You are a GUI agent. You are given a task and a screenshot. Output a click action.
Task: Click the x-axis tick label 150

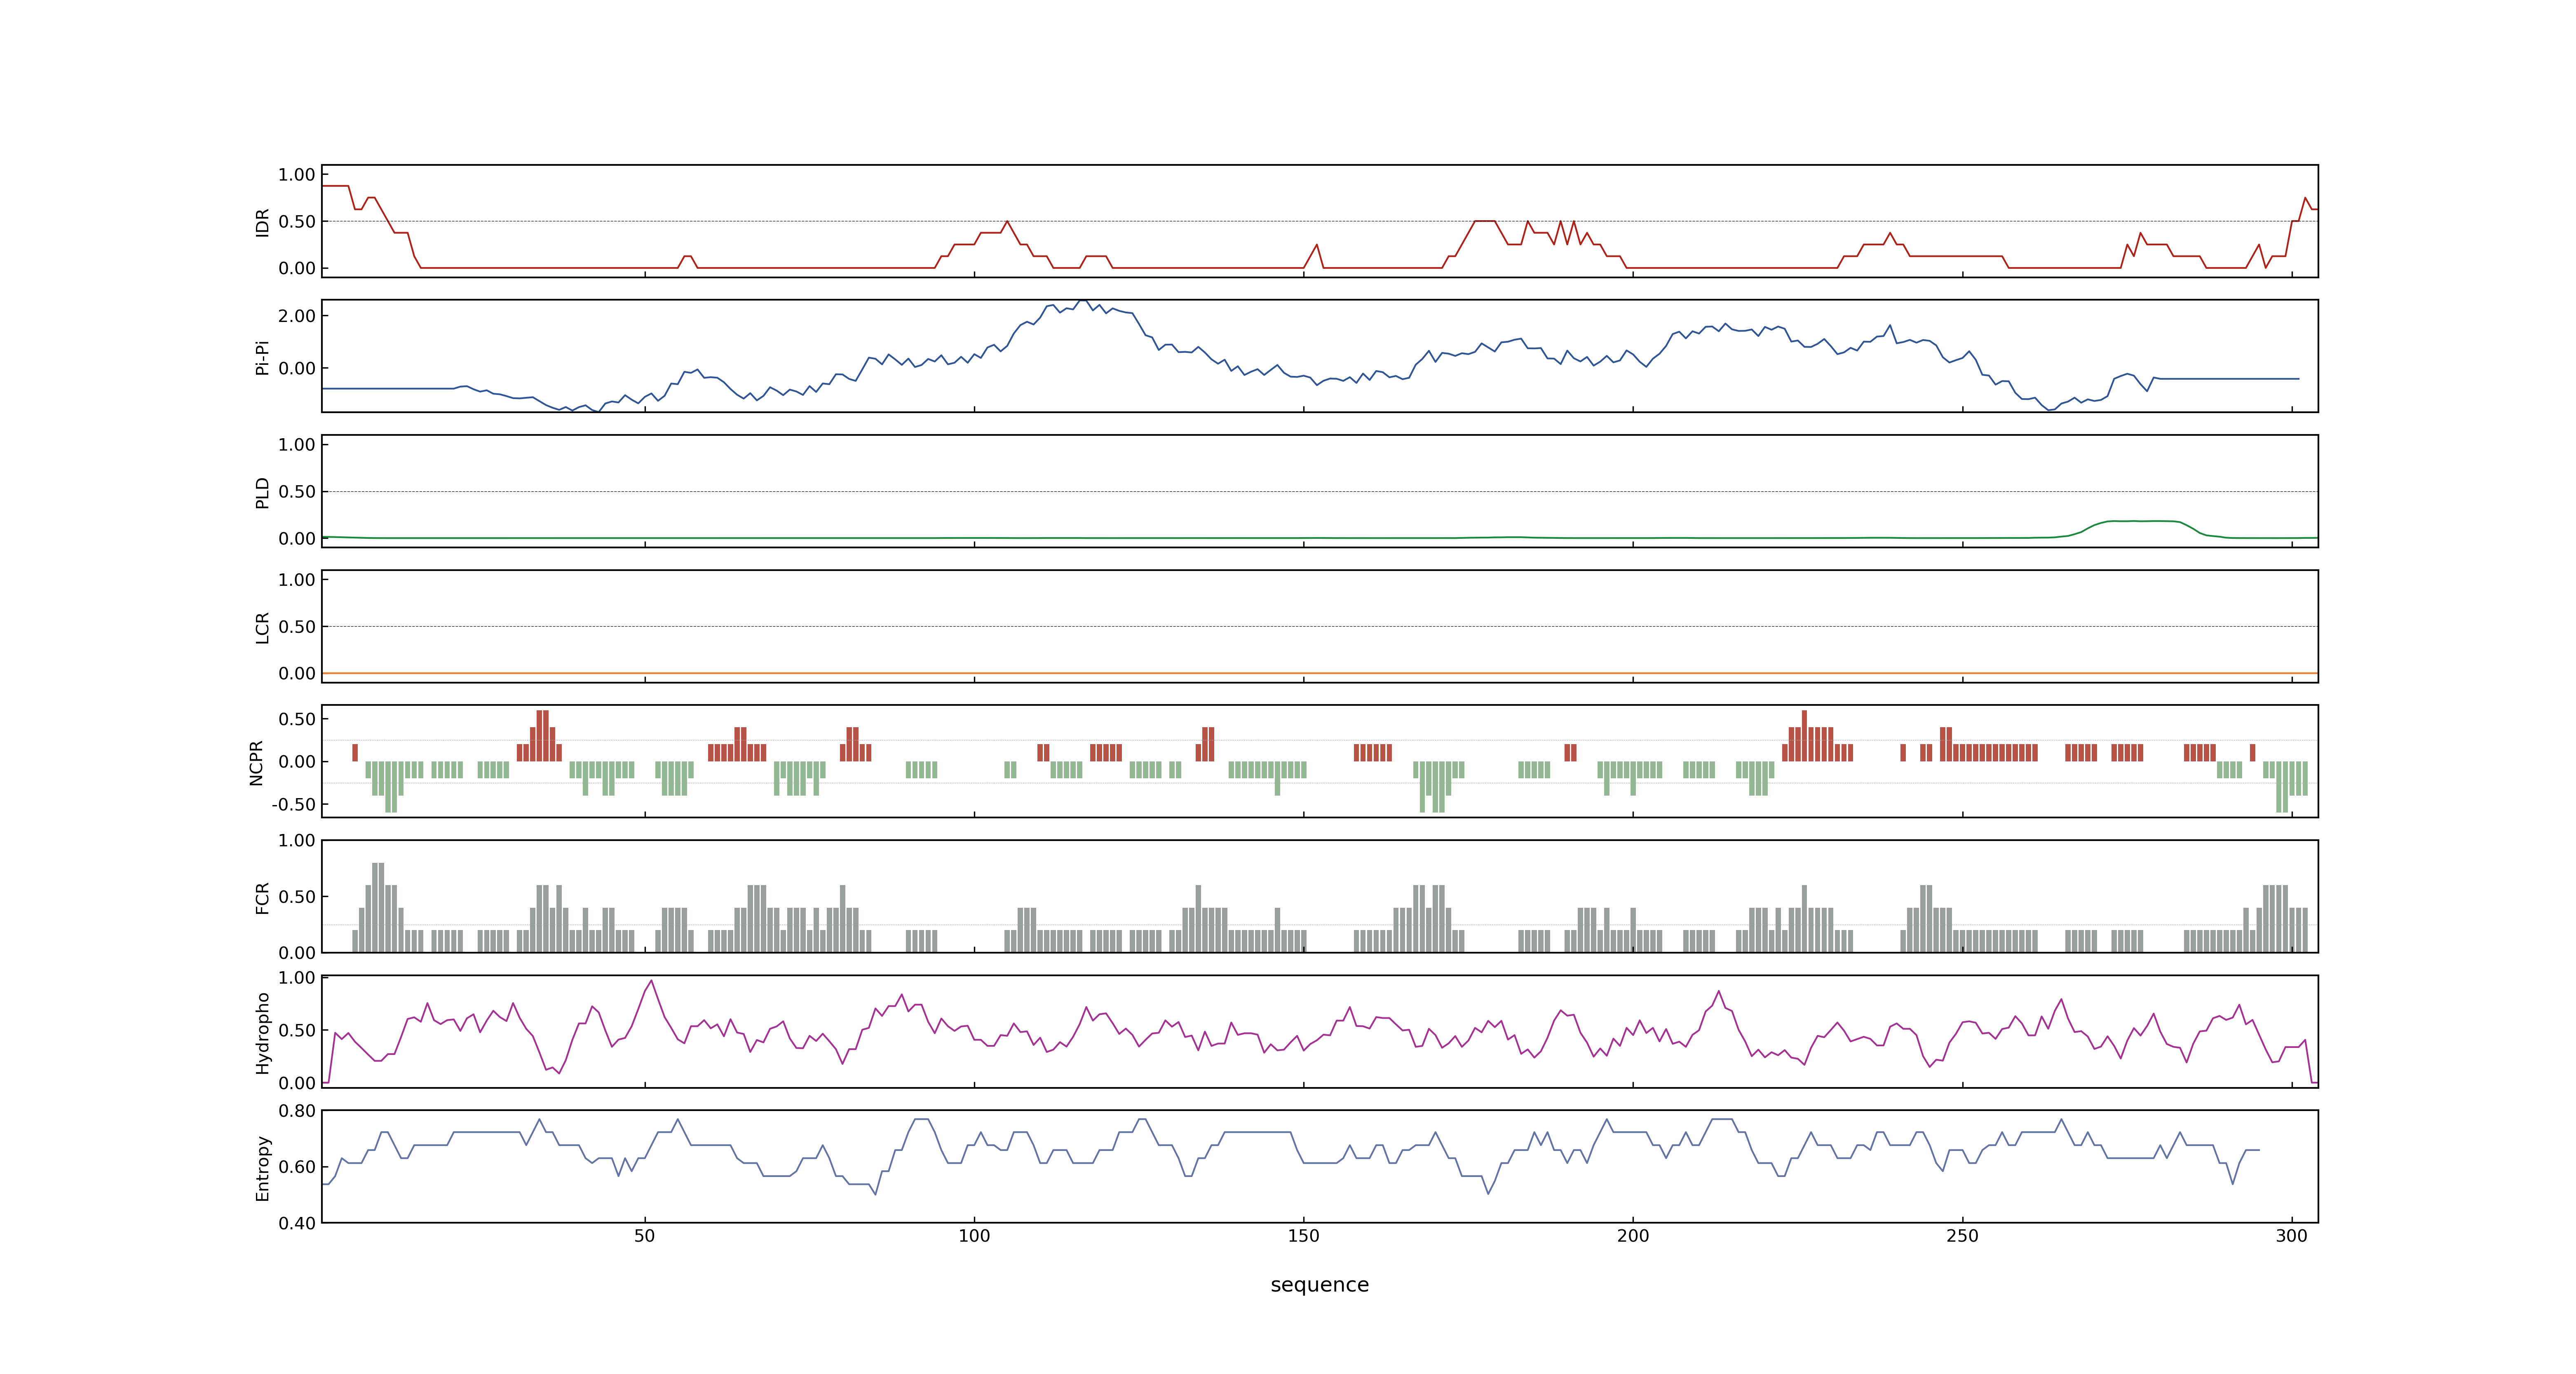tap(1303, 1236)
